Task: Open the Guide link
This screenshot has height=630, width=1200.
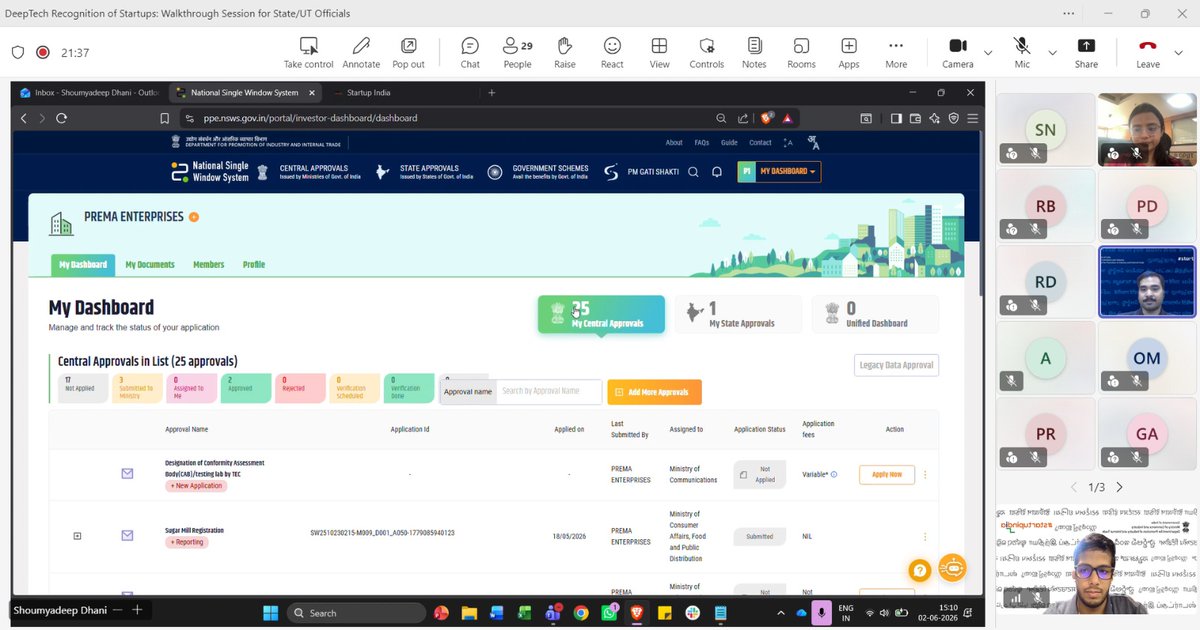Action: [x=729, y=143]
